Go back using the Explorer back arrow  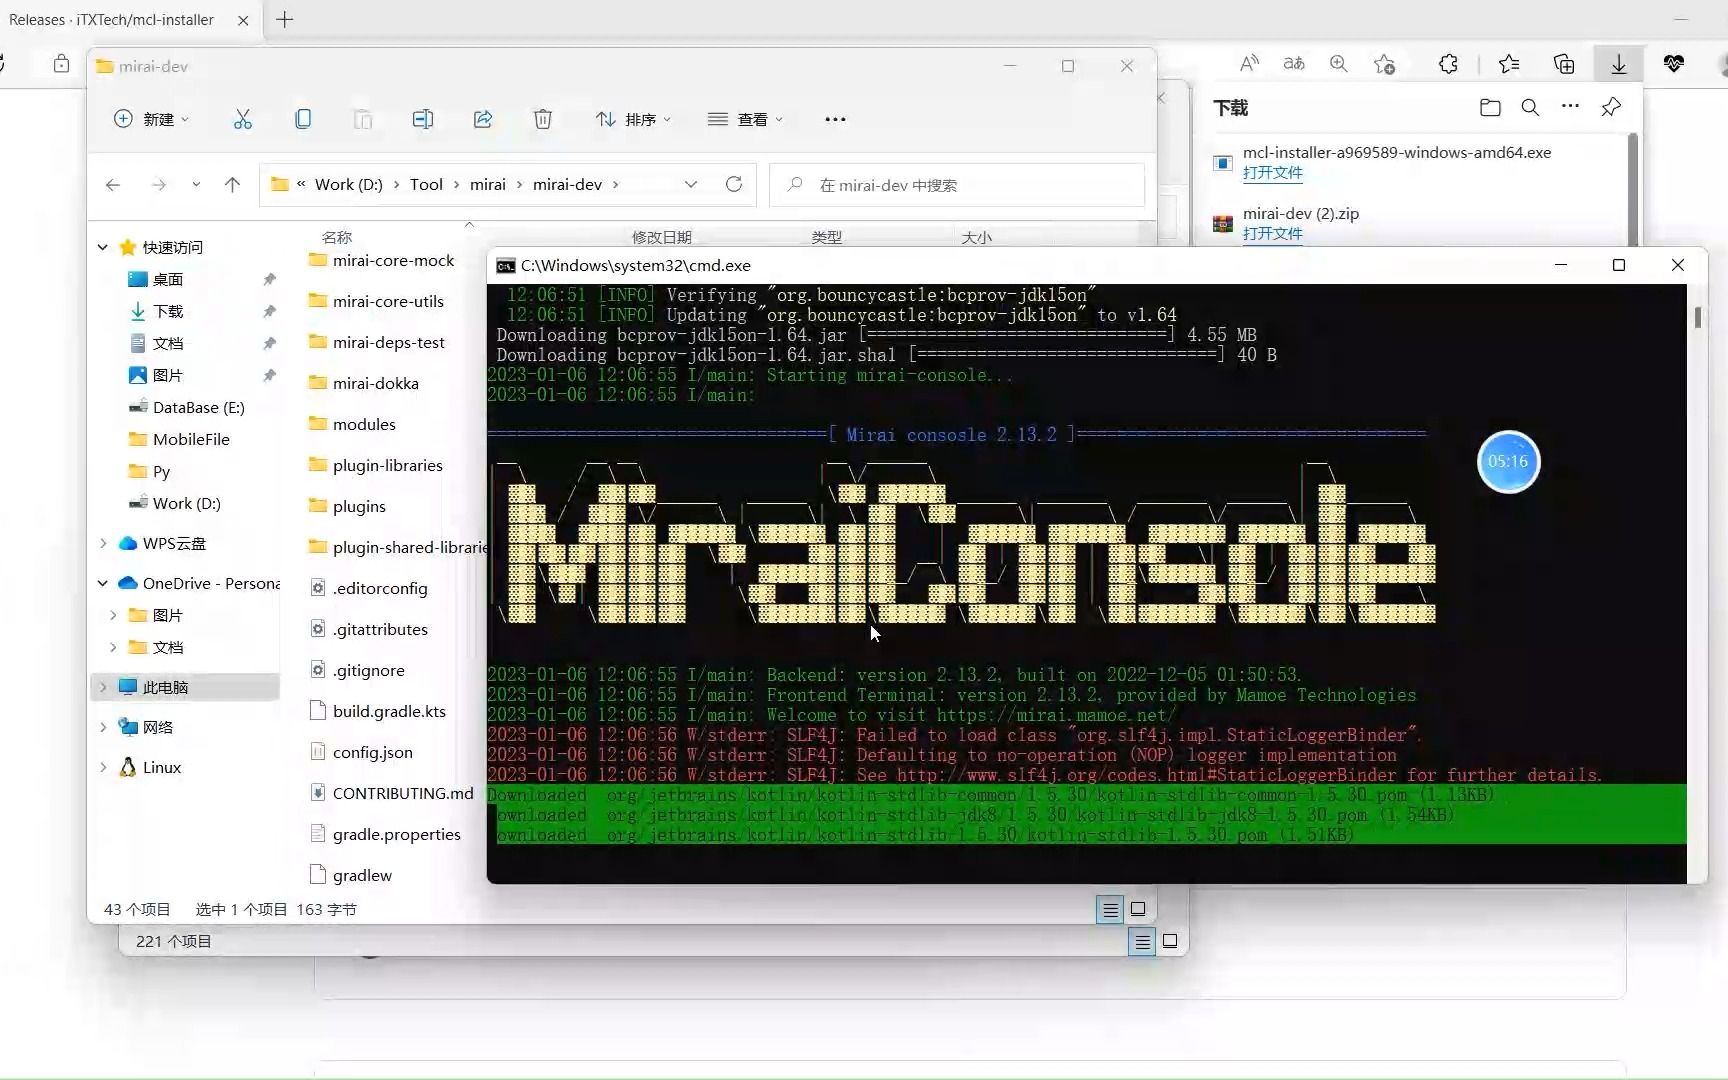[x=113, y=185]
